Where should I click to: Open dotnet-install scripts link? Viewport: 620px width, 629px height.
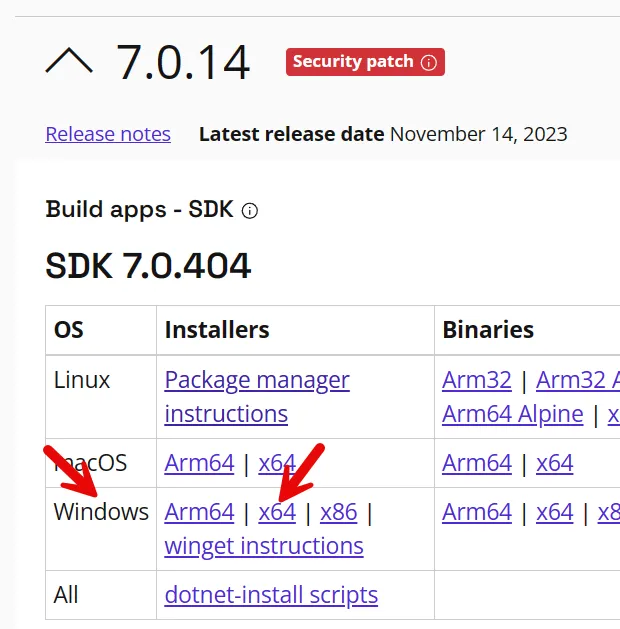point(271,595)
